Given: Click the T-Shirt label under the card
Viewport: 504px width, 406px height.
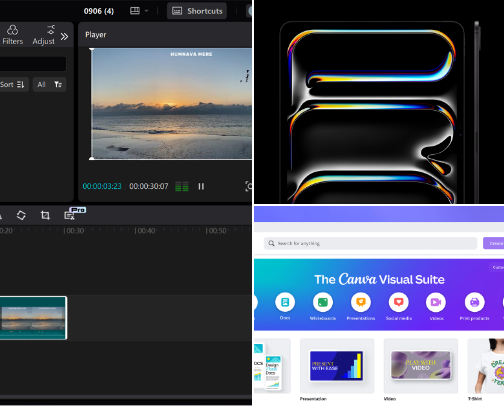Looking at the screenshot, I should click(x=475, y=399).
